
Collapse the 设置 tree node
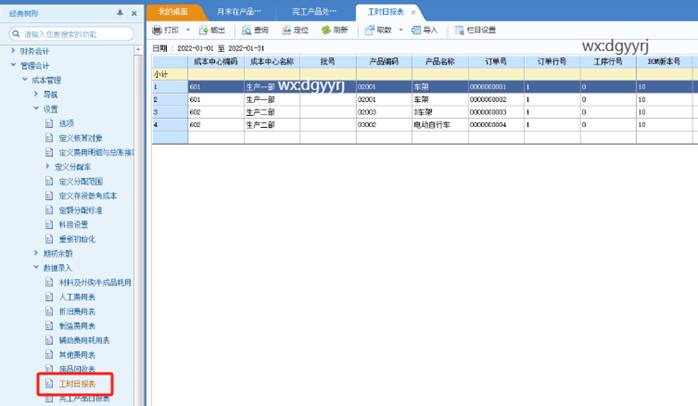click(36, 108)
